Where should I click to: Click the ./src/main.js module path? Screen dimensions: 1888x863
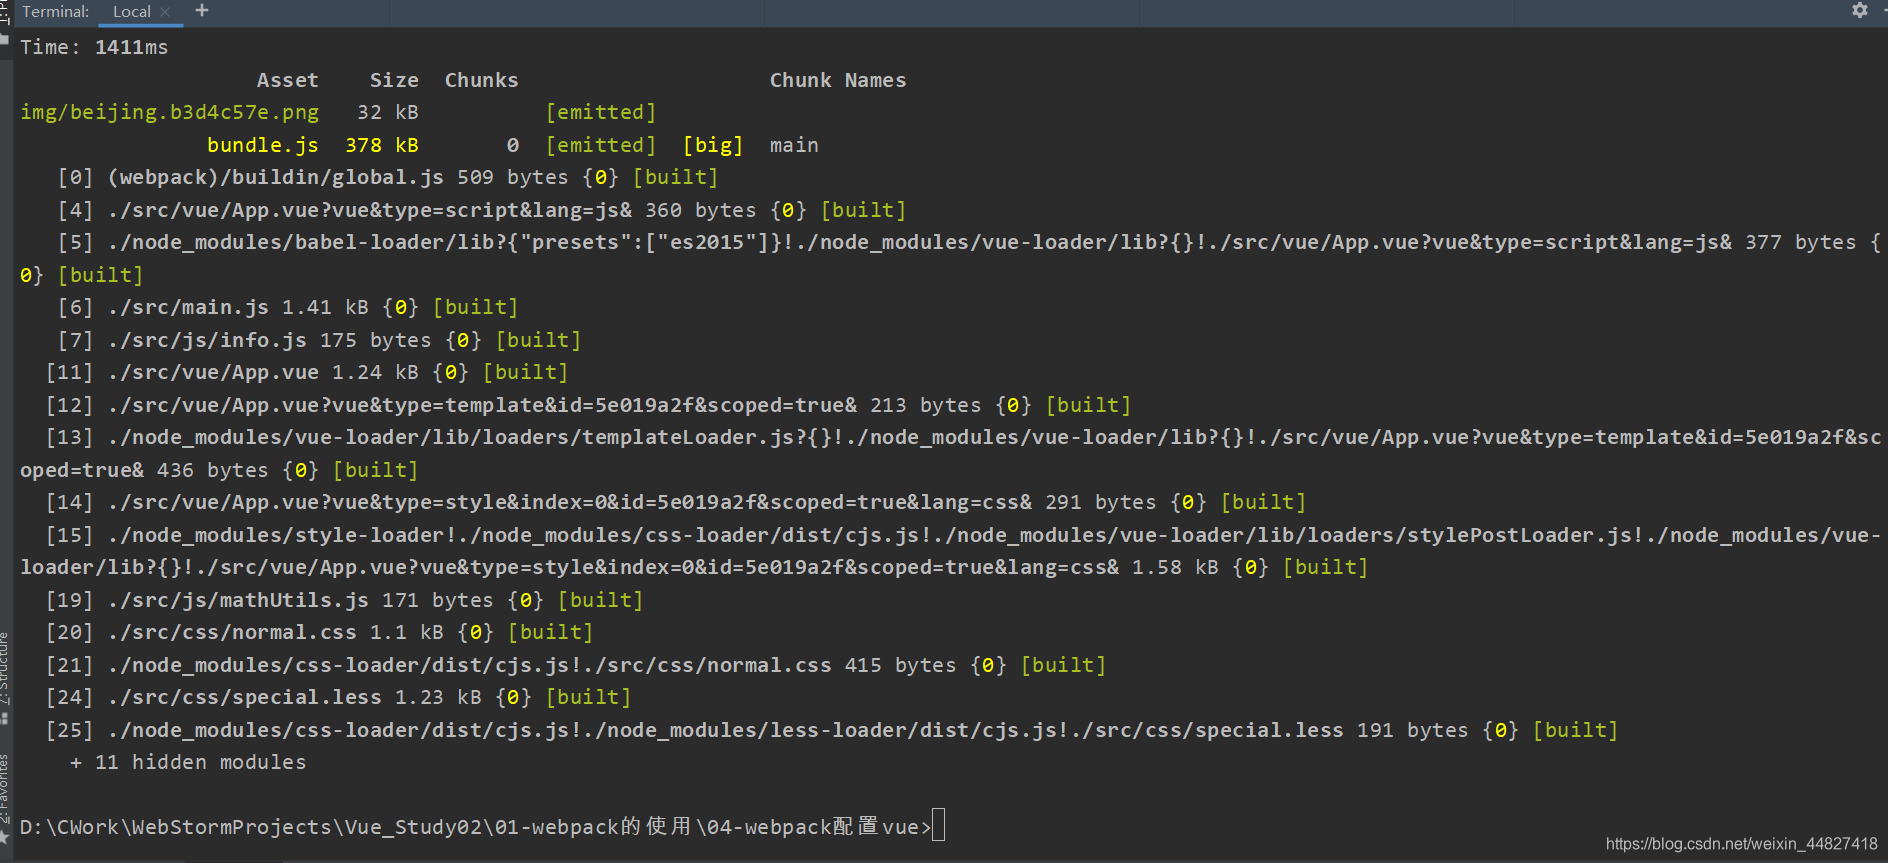188,307
